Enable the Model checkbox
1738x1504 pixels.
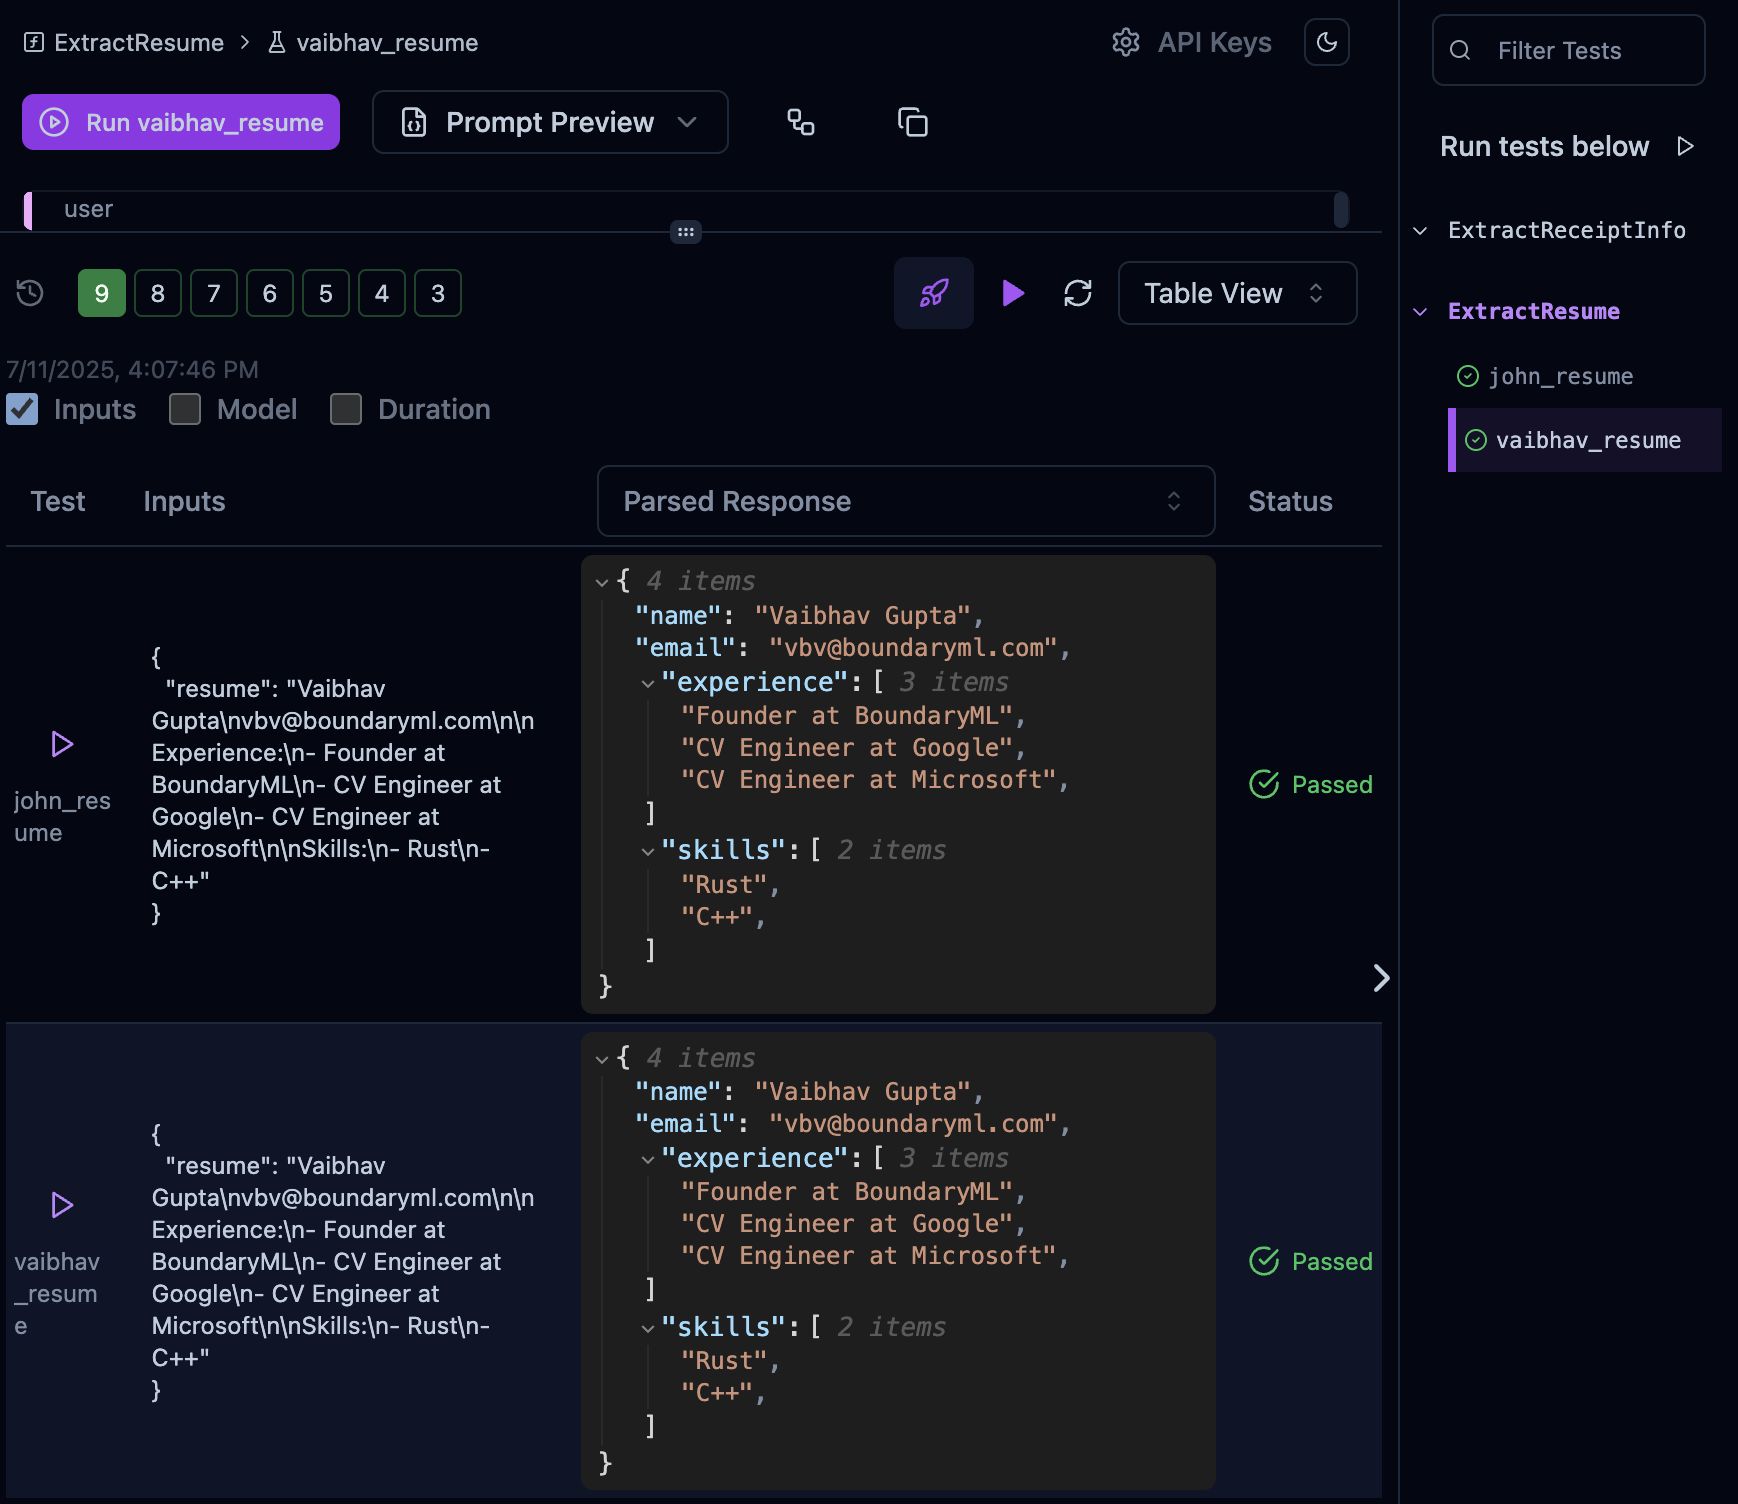(185, 409)
